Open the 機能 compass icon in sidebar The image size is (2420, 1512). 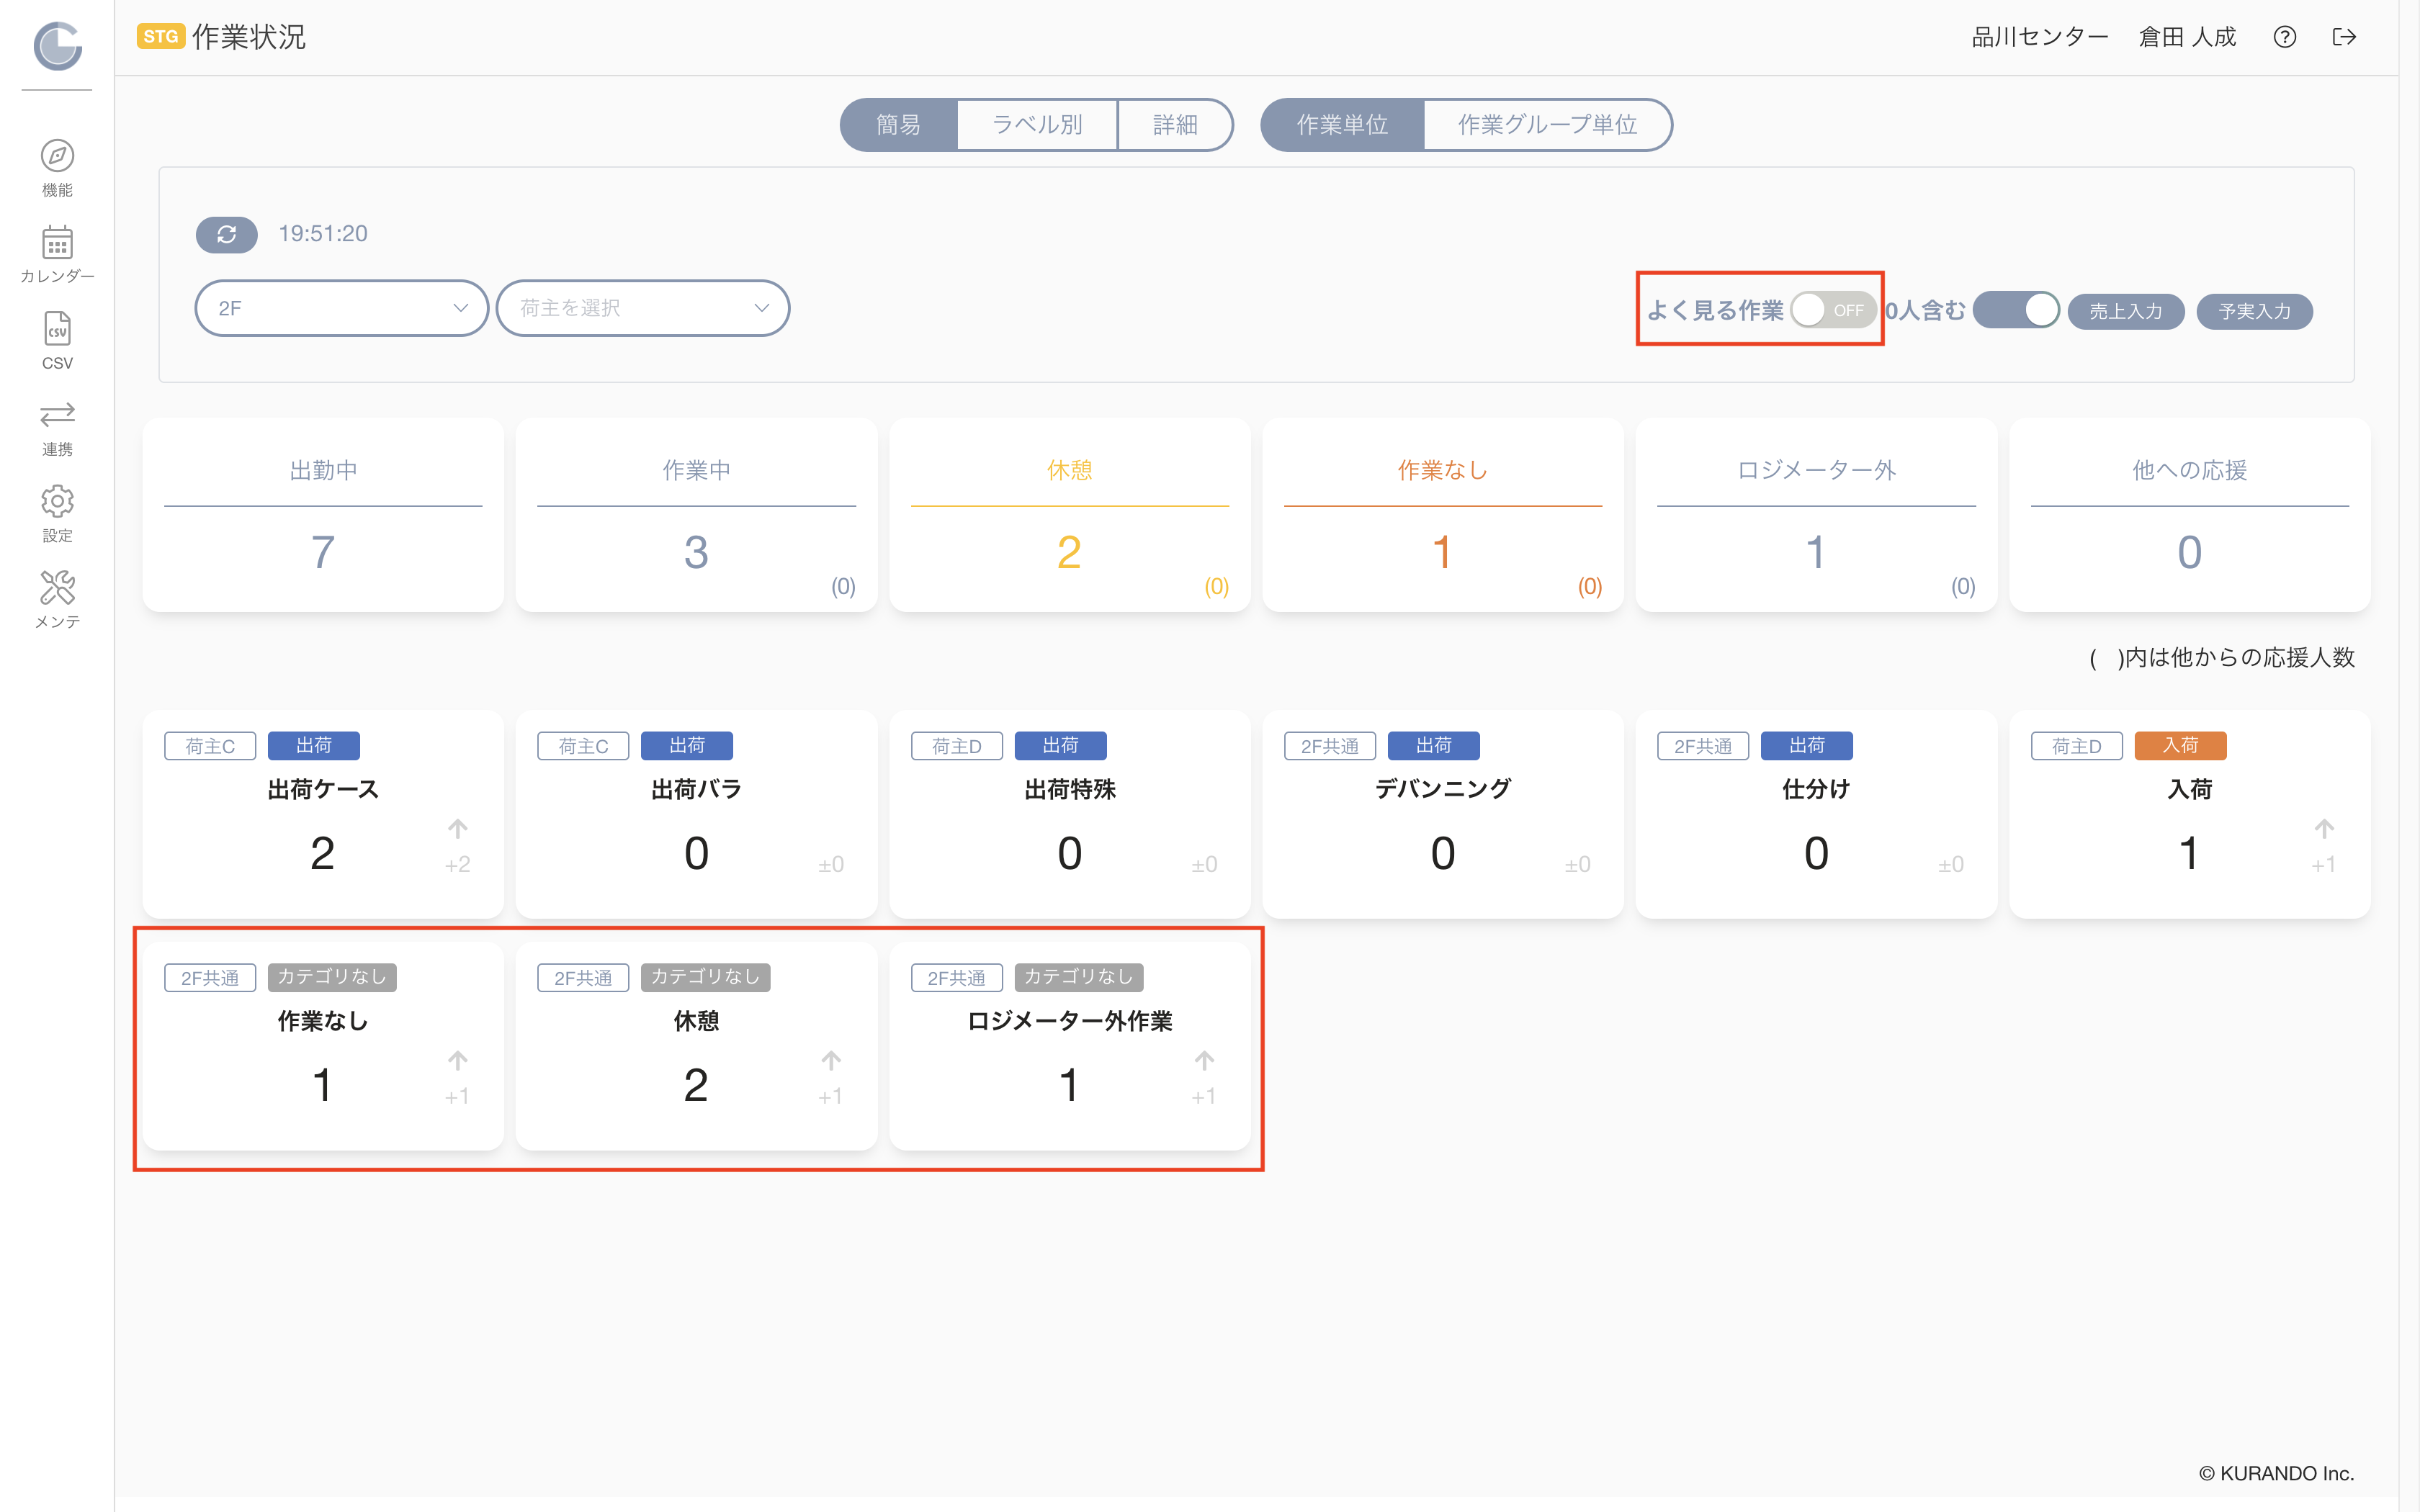coord(57,156)
